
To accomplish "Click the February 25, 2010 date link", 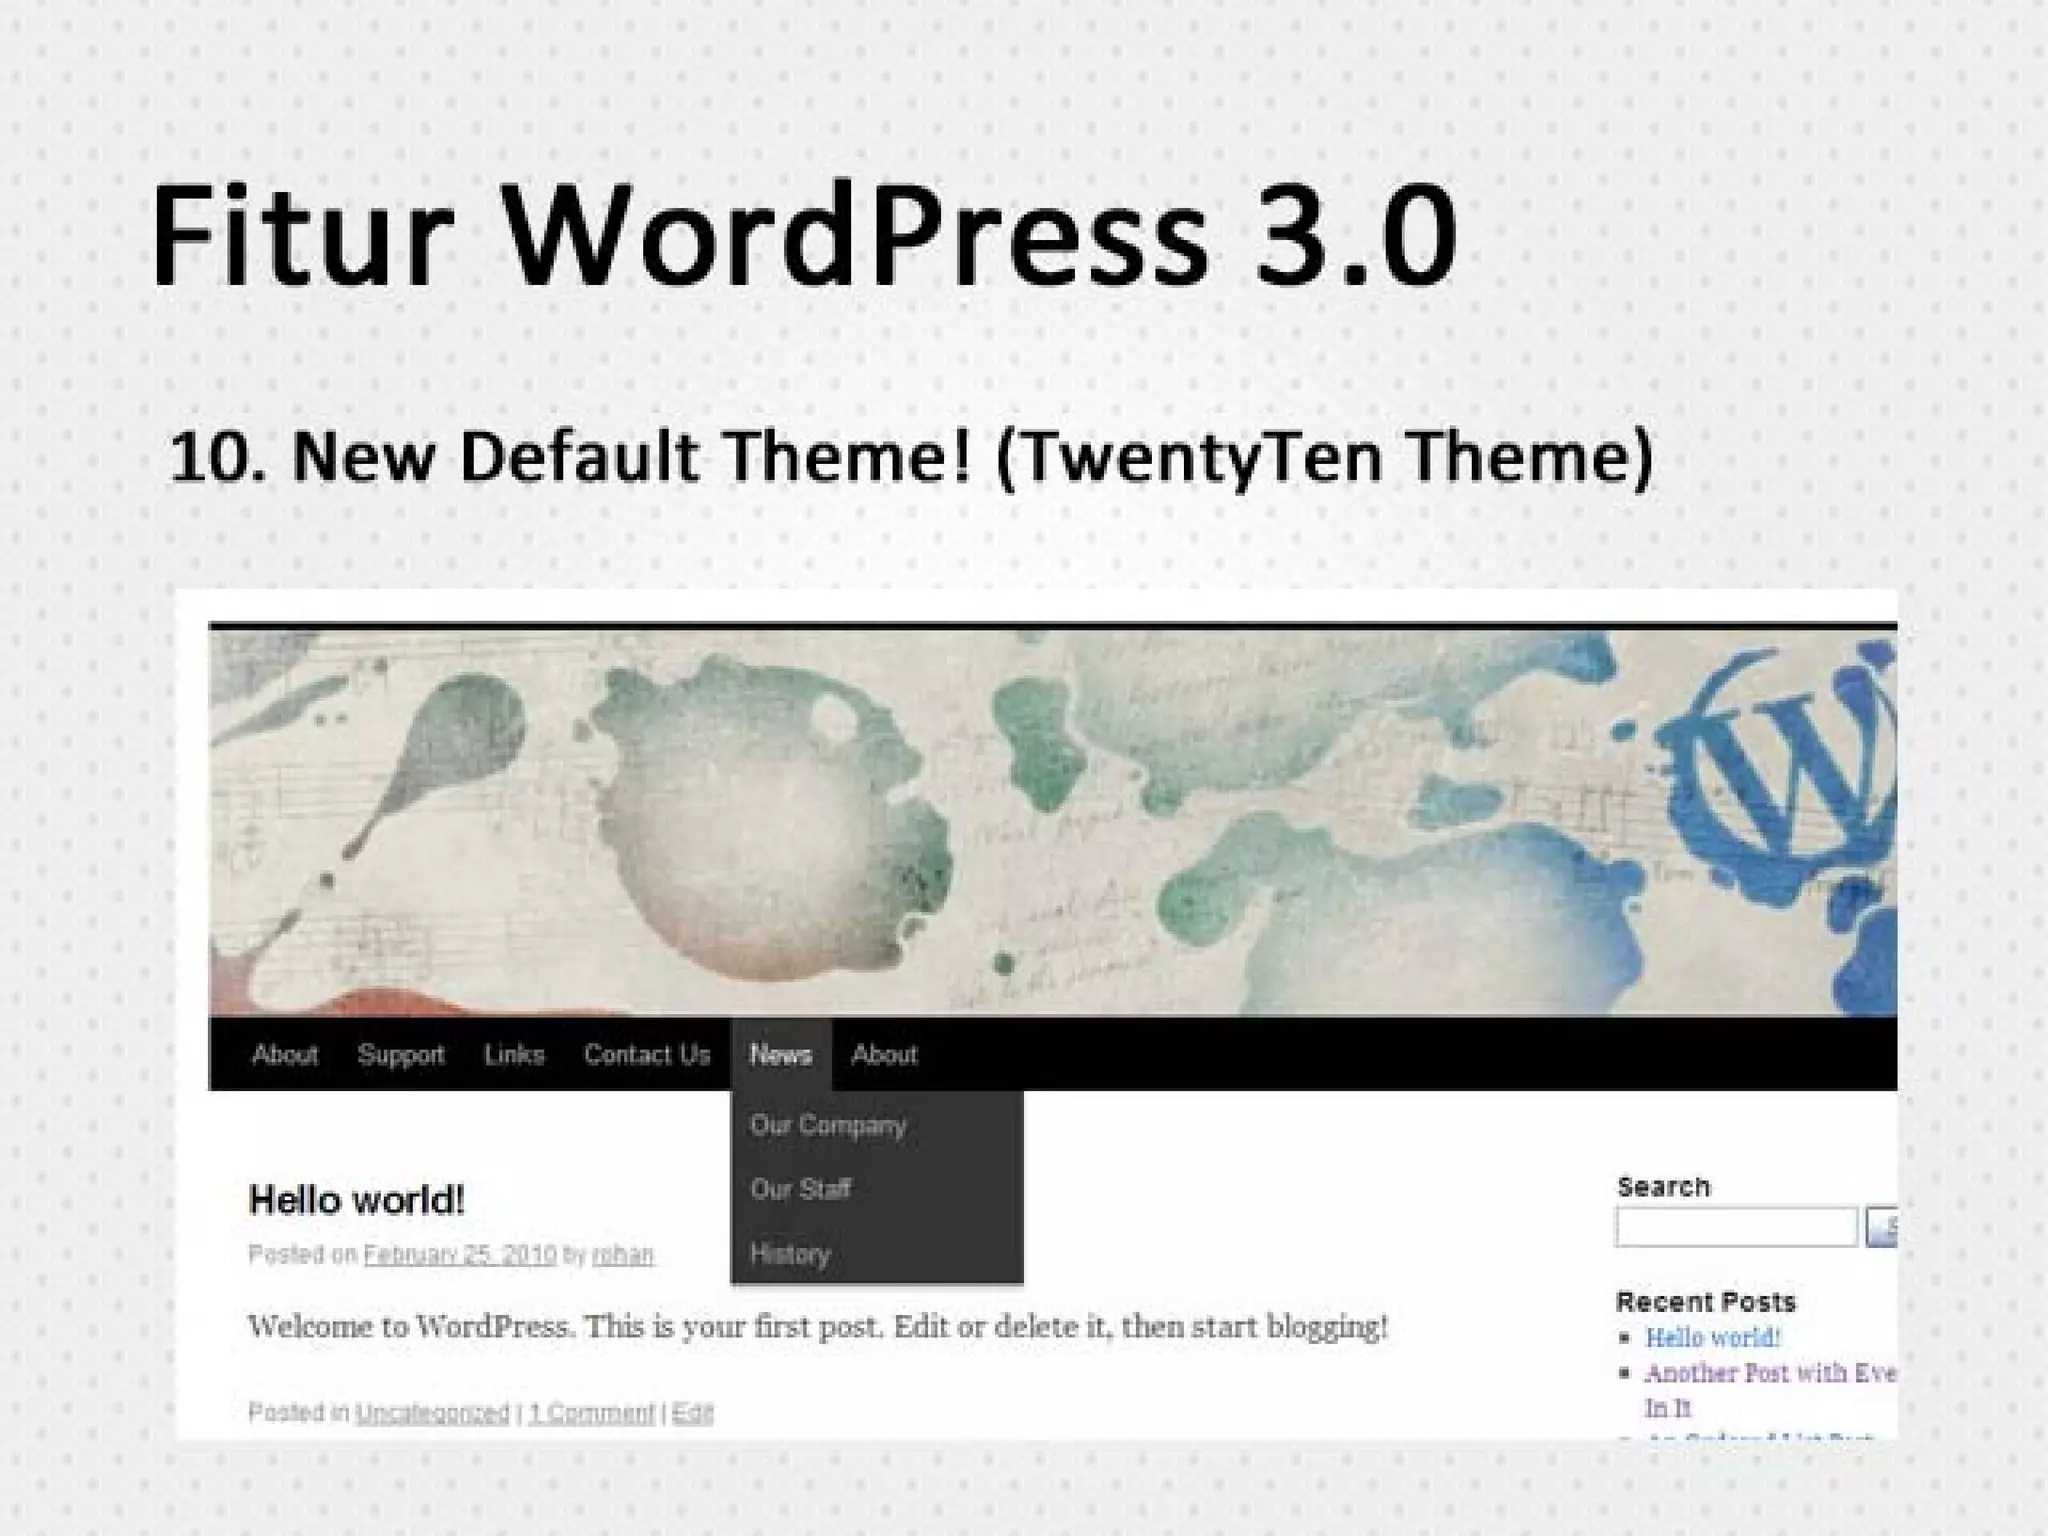I will point(459,1254).
